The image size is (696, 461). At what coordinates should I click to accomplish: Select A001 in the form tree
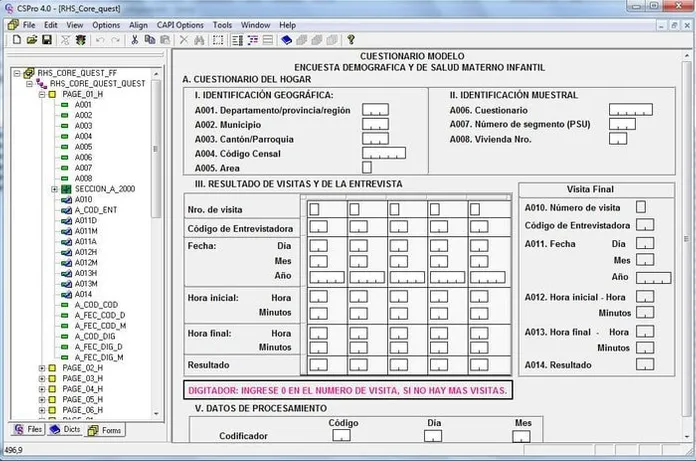83,105
